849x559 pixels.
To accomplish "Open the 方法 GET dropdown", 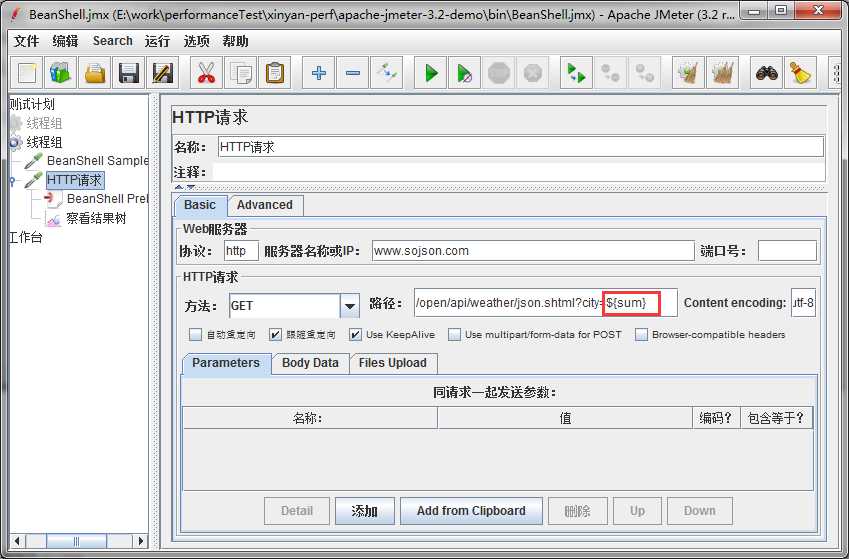I will (349, 306).
